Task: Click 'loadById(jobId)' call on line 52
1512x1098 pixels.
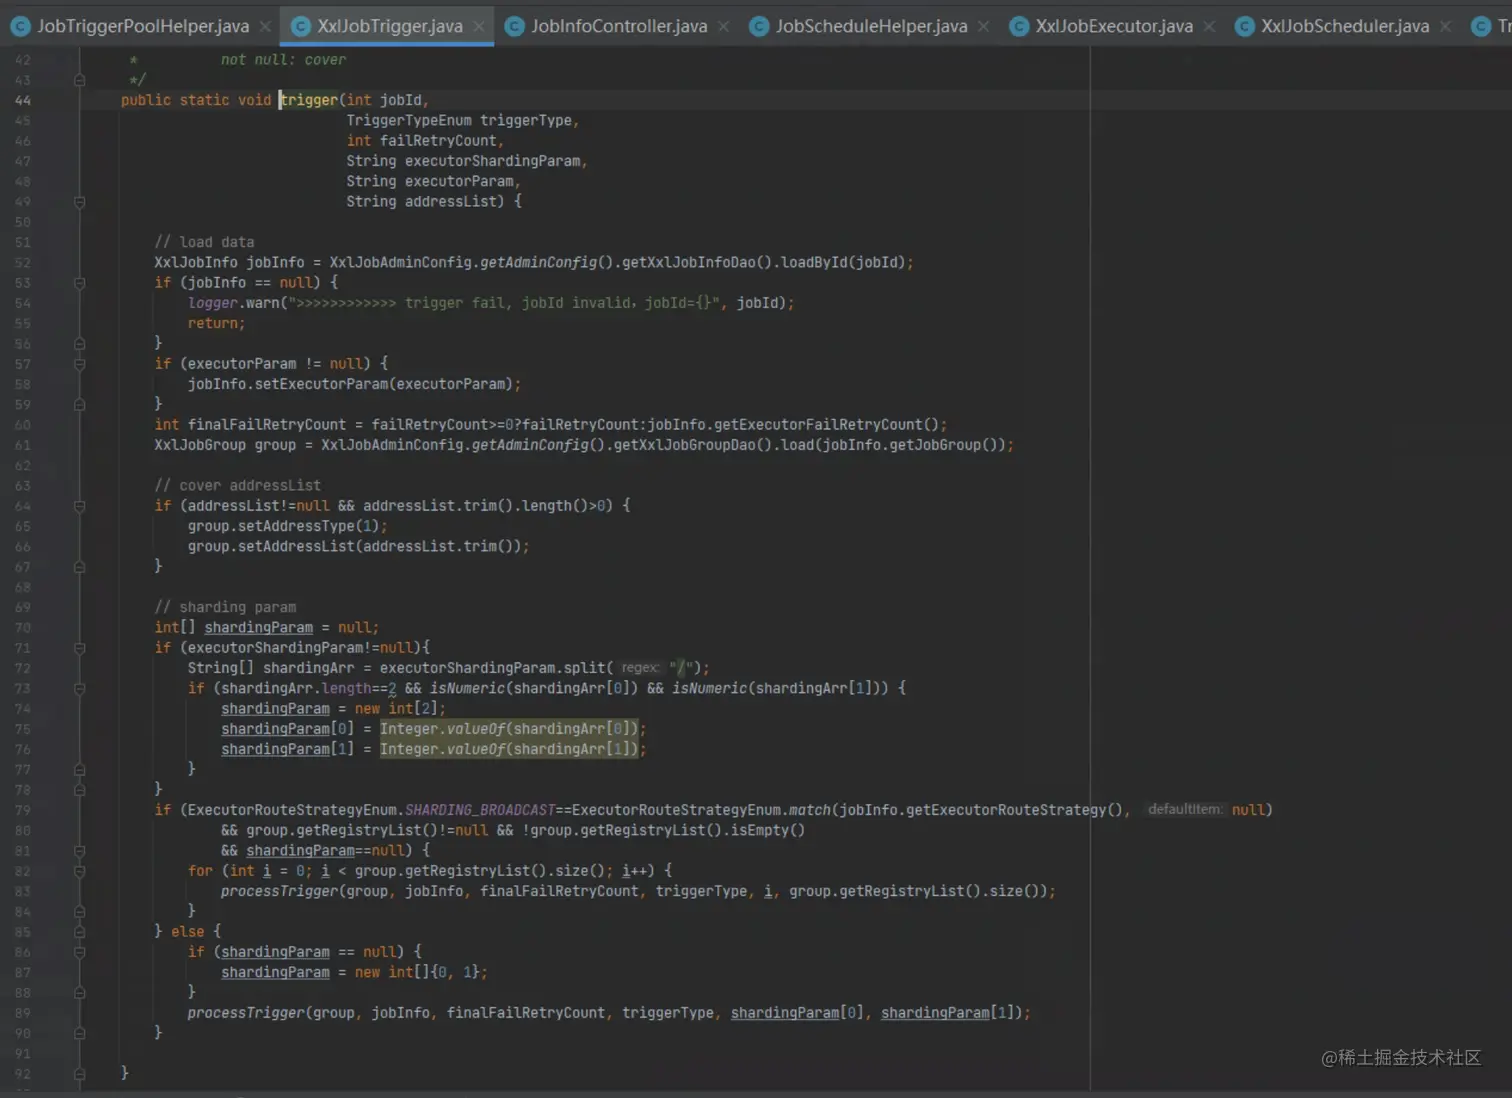Action: coord(842,263)
